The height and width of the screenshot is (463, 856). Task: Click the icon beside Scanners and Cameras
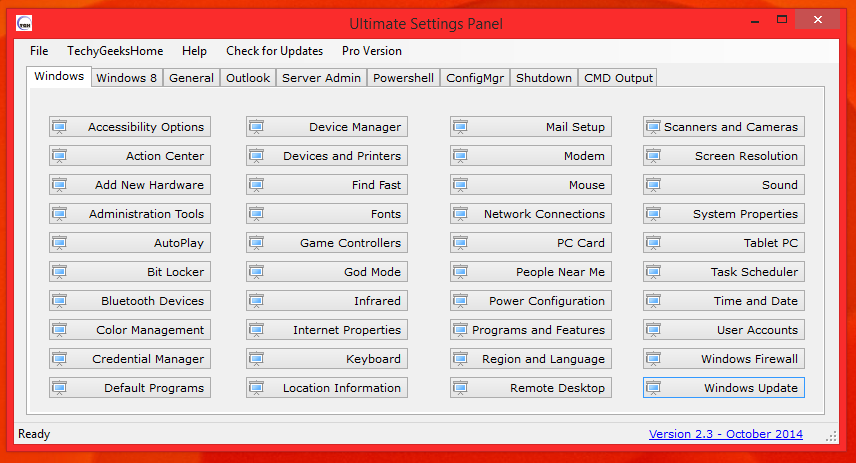coord(653,127)
